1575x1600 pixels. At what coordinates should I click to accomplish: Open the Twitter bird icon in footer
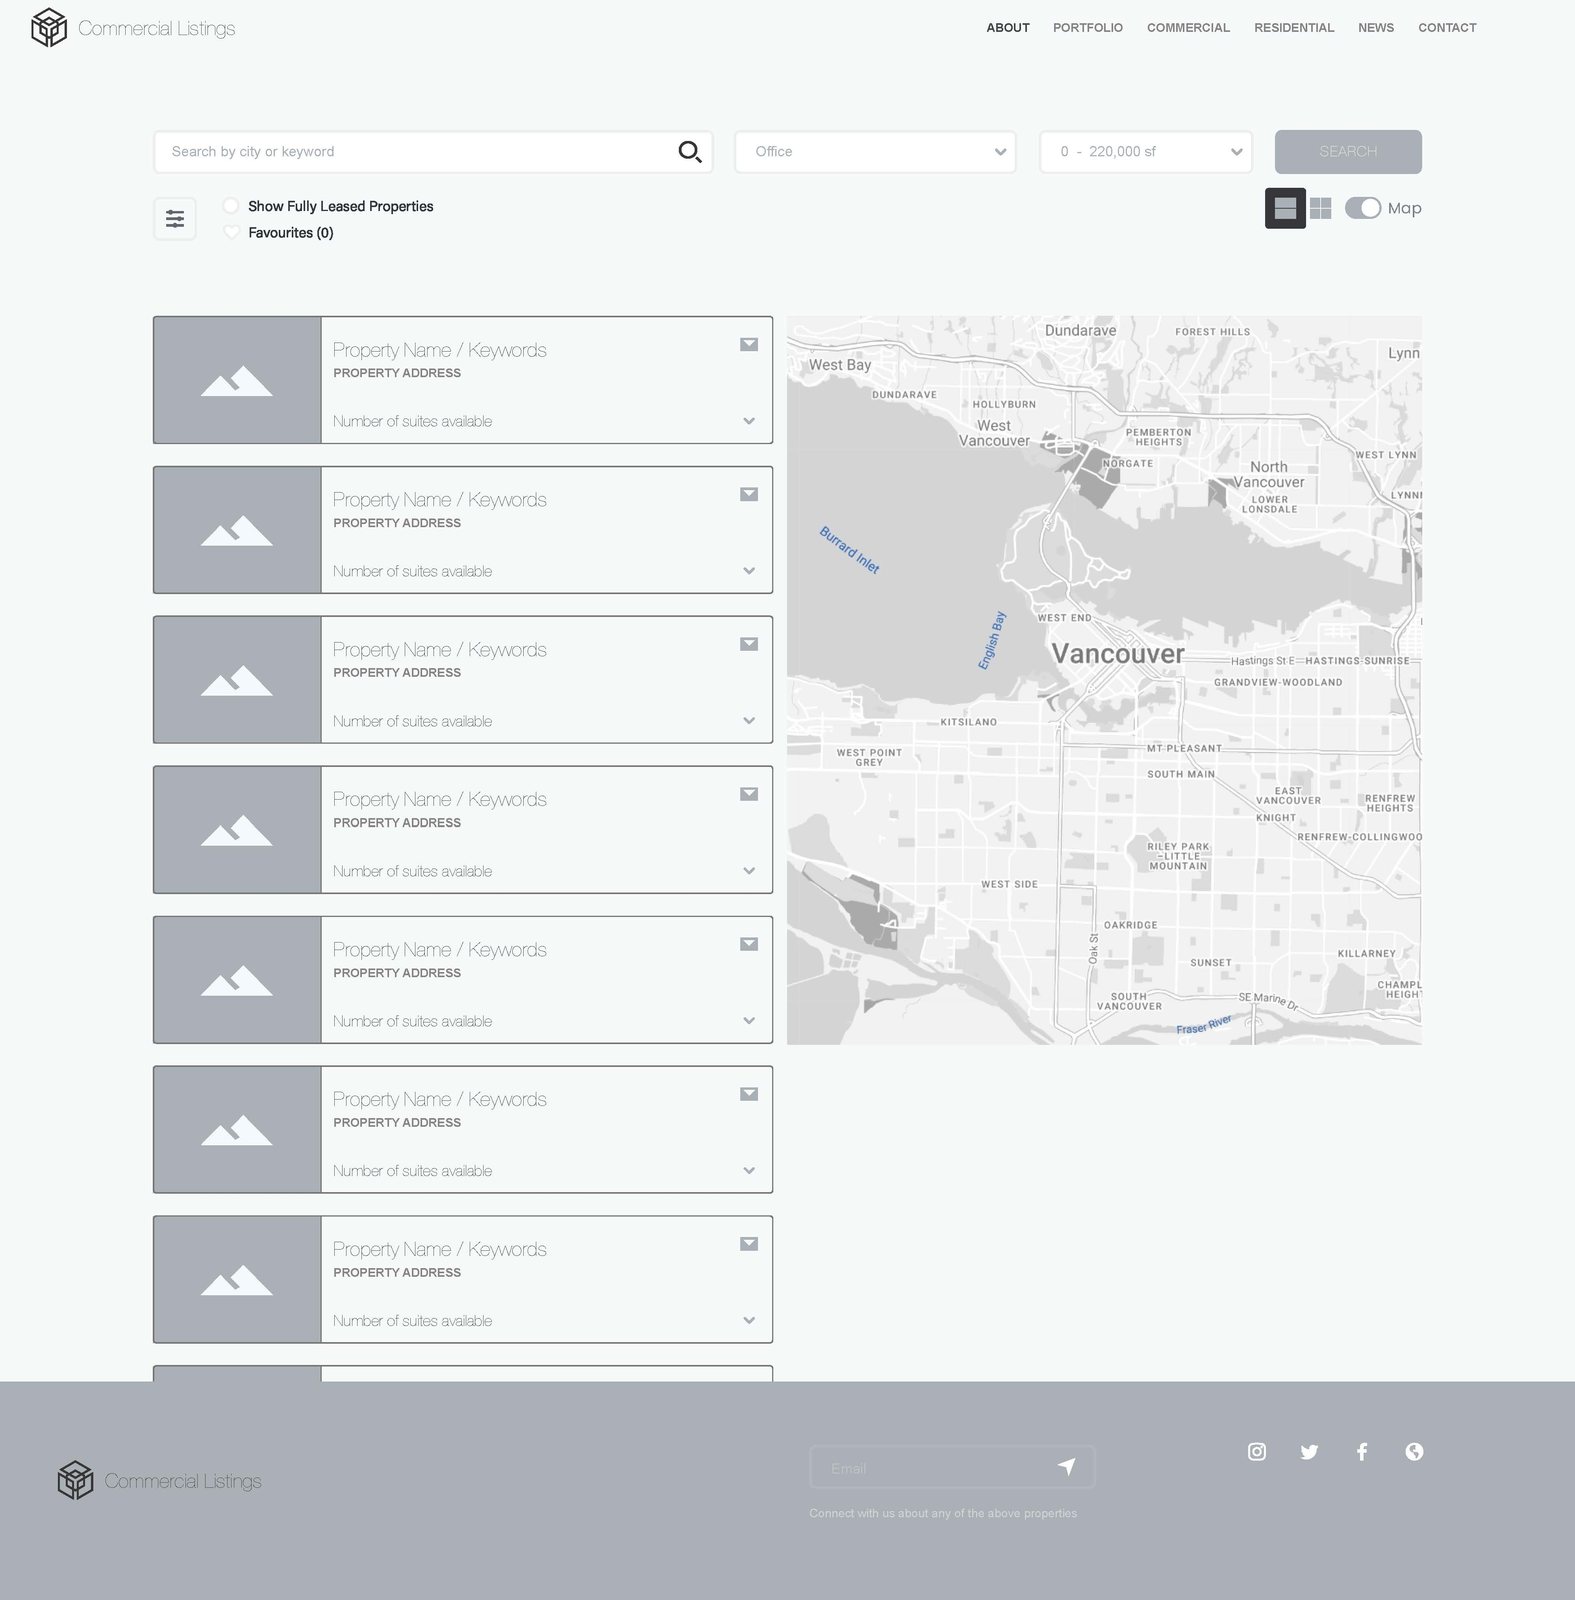click(x=1309, y=1452)
